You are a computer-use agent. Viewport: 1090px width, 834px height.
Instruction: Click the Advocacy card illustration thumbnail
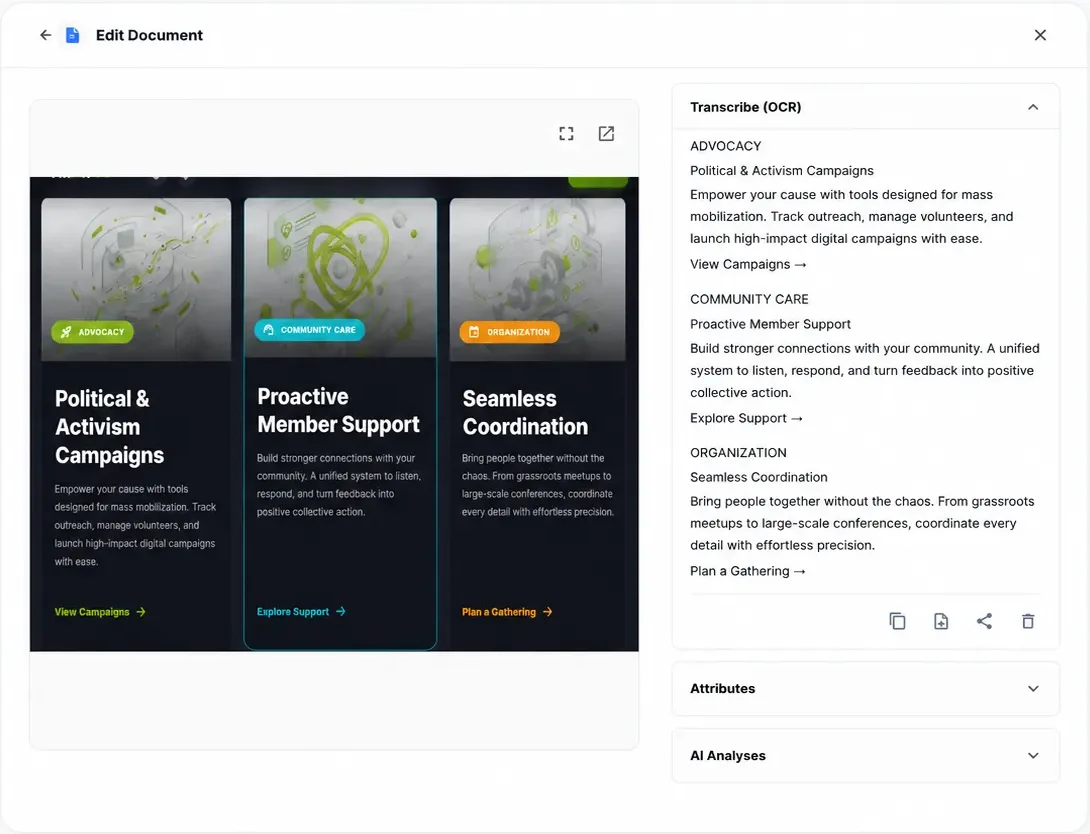pyautogui.click(x=136, y=279)
